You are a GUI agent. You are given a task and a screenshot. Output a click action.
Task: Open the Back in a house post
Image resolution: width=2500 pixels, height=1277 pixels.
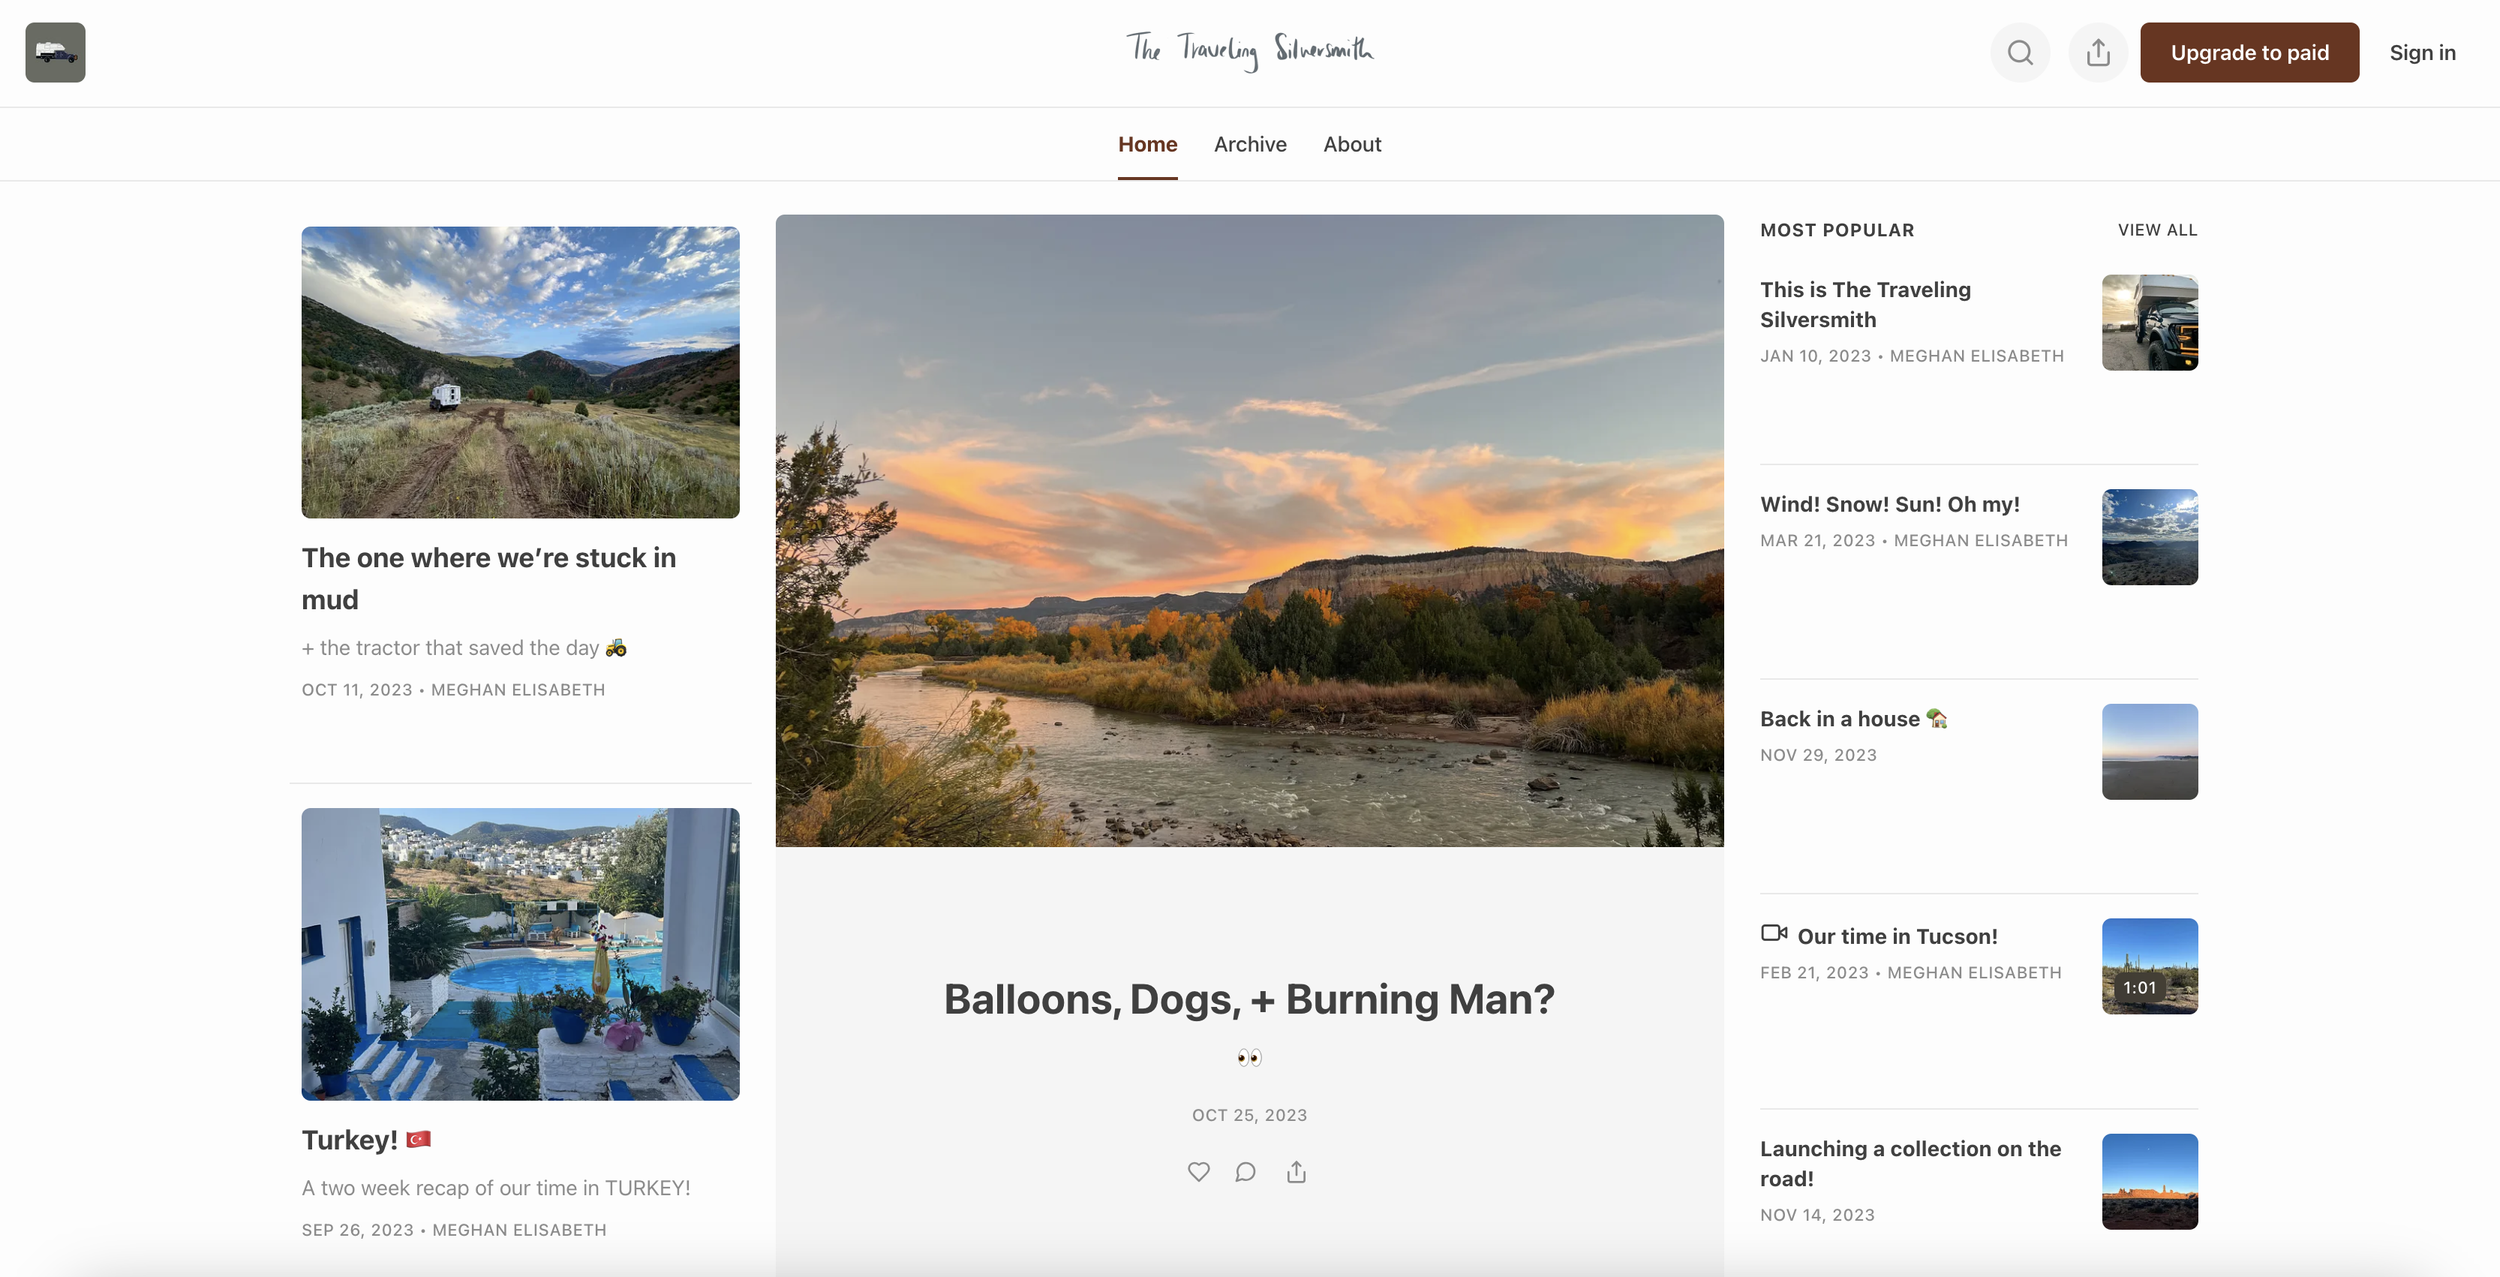(x=1839, y=719)
